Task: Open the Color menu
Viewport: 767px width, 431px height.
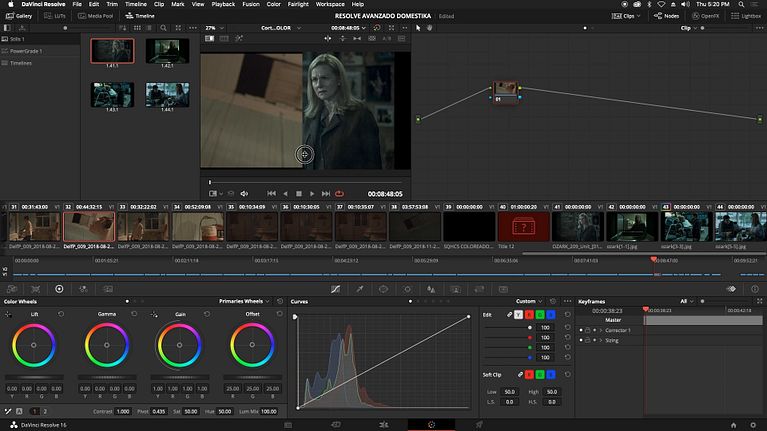Action: click(x=273, y=4)
